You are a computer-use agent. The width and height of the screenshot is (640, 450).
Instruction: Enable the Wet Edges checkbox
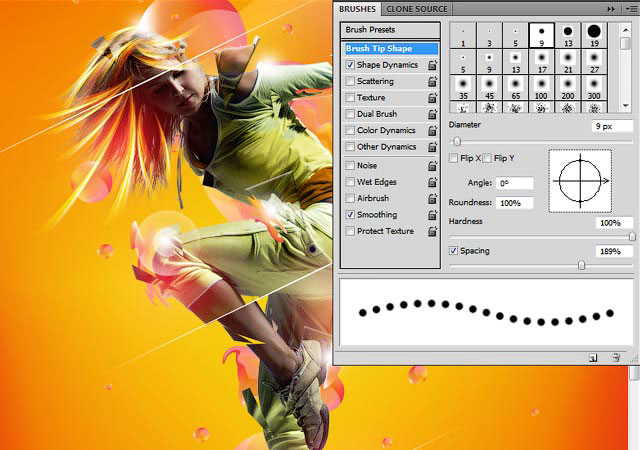(350, 182)
